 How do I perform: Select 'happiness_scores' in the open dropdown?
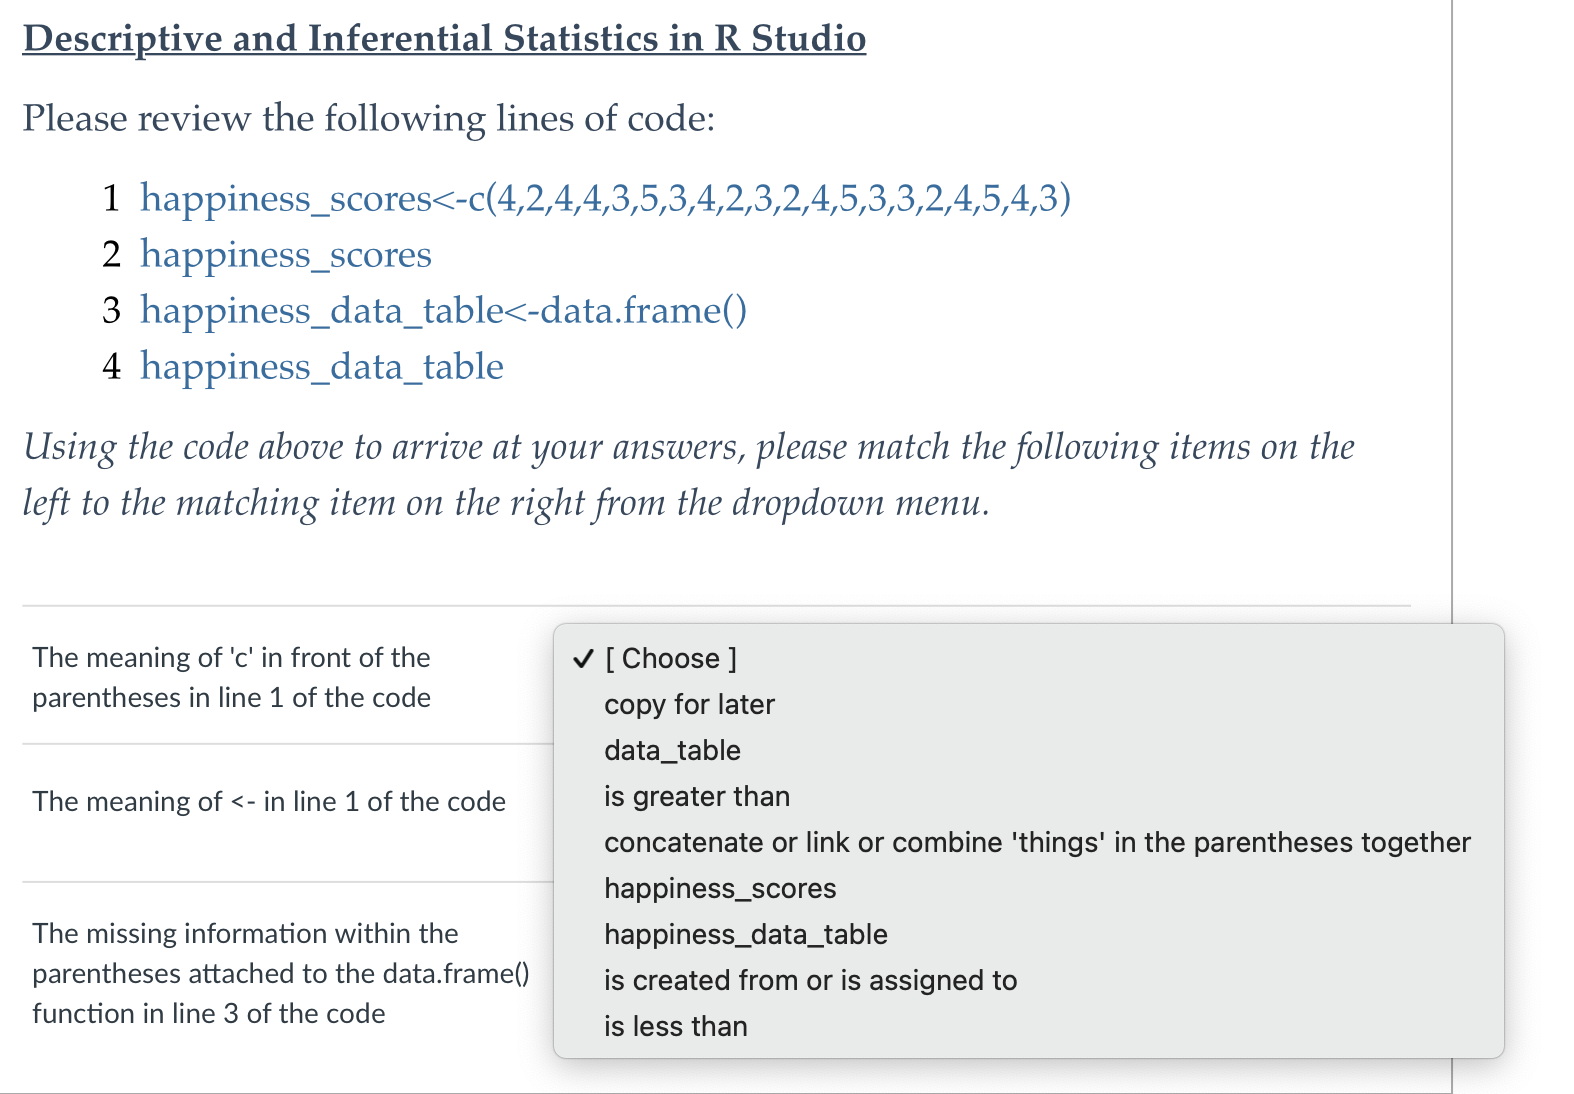[720, 888]
